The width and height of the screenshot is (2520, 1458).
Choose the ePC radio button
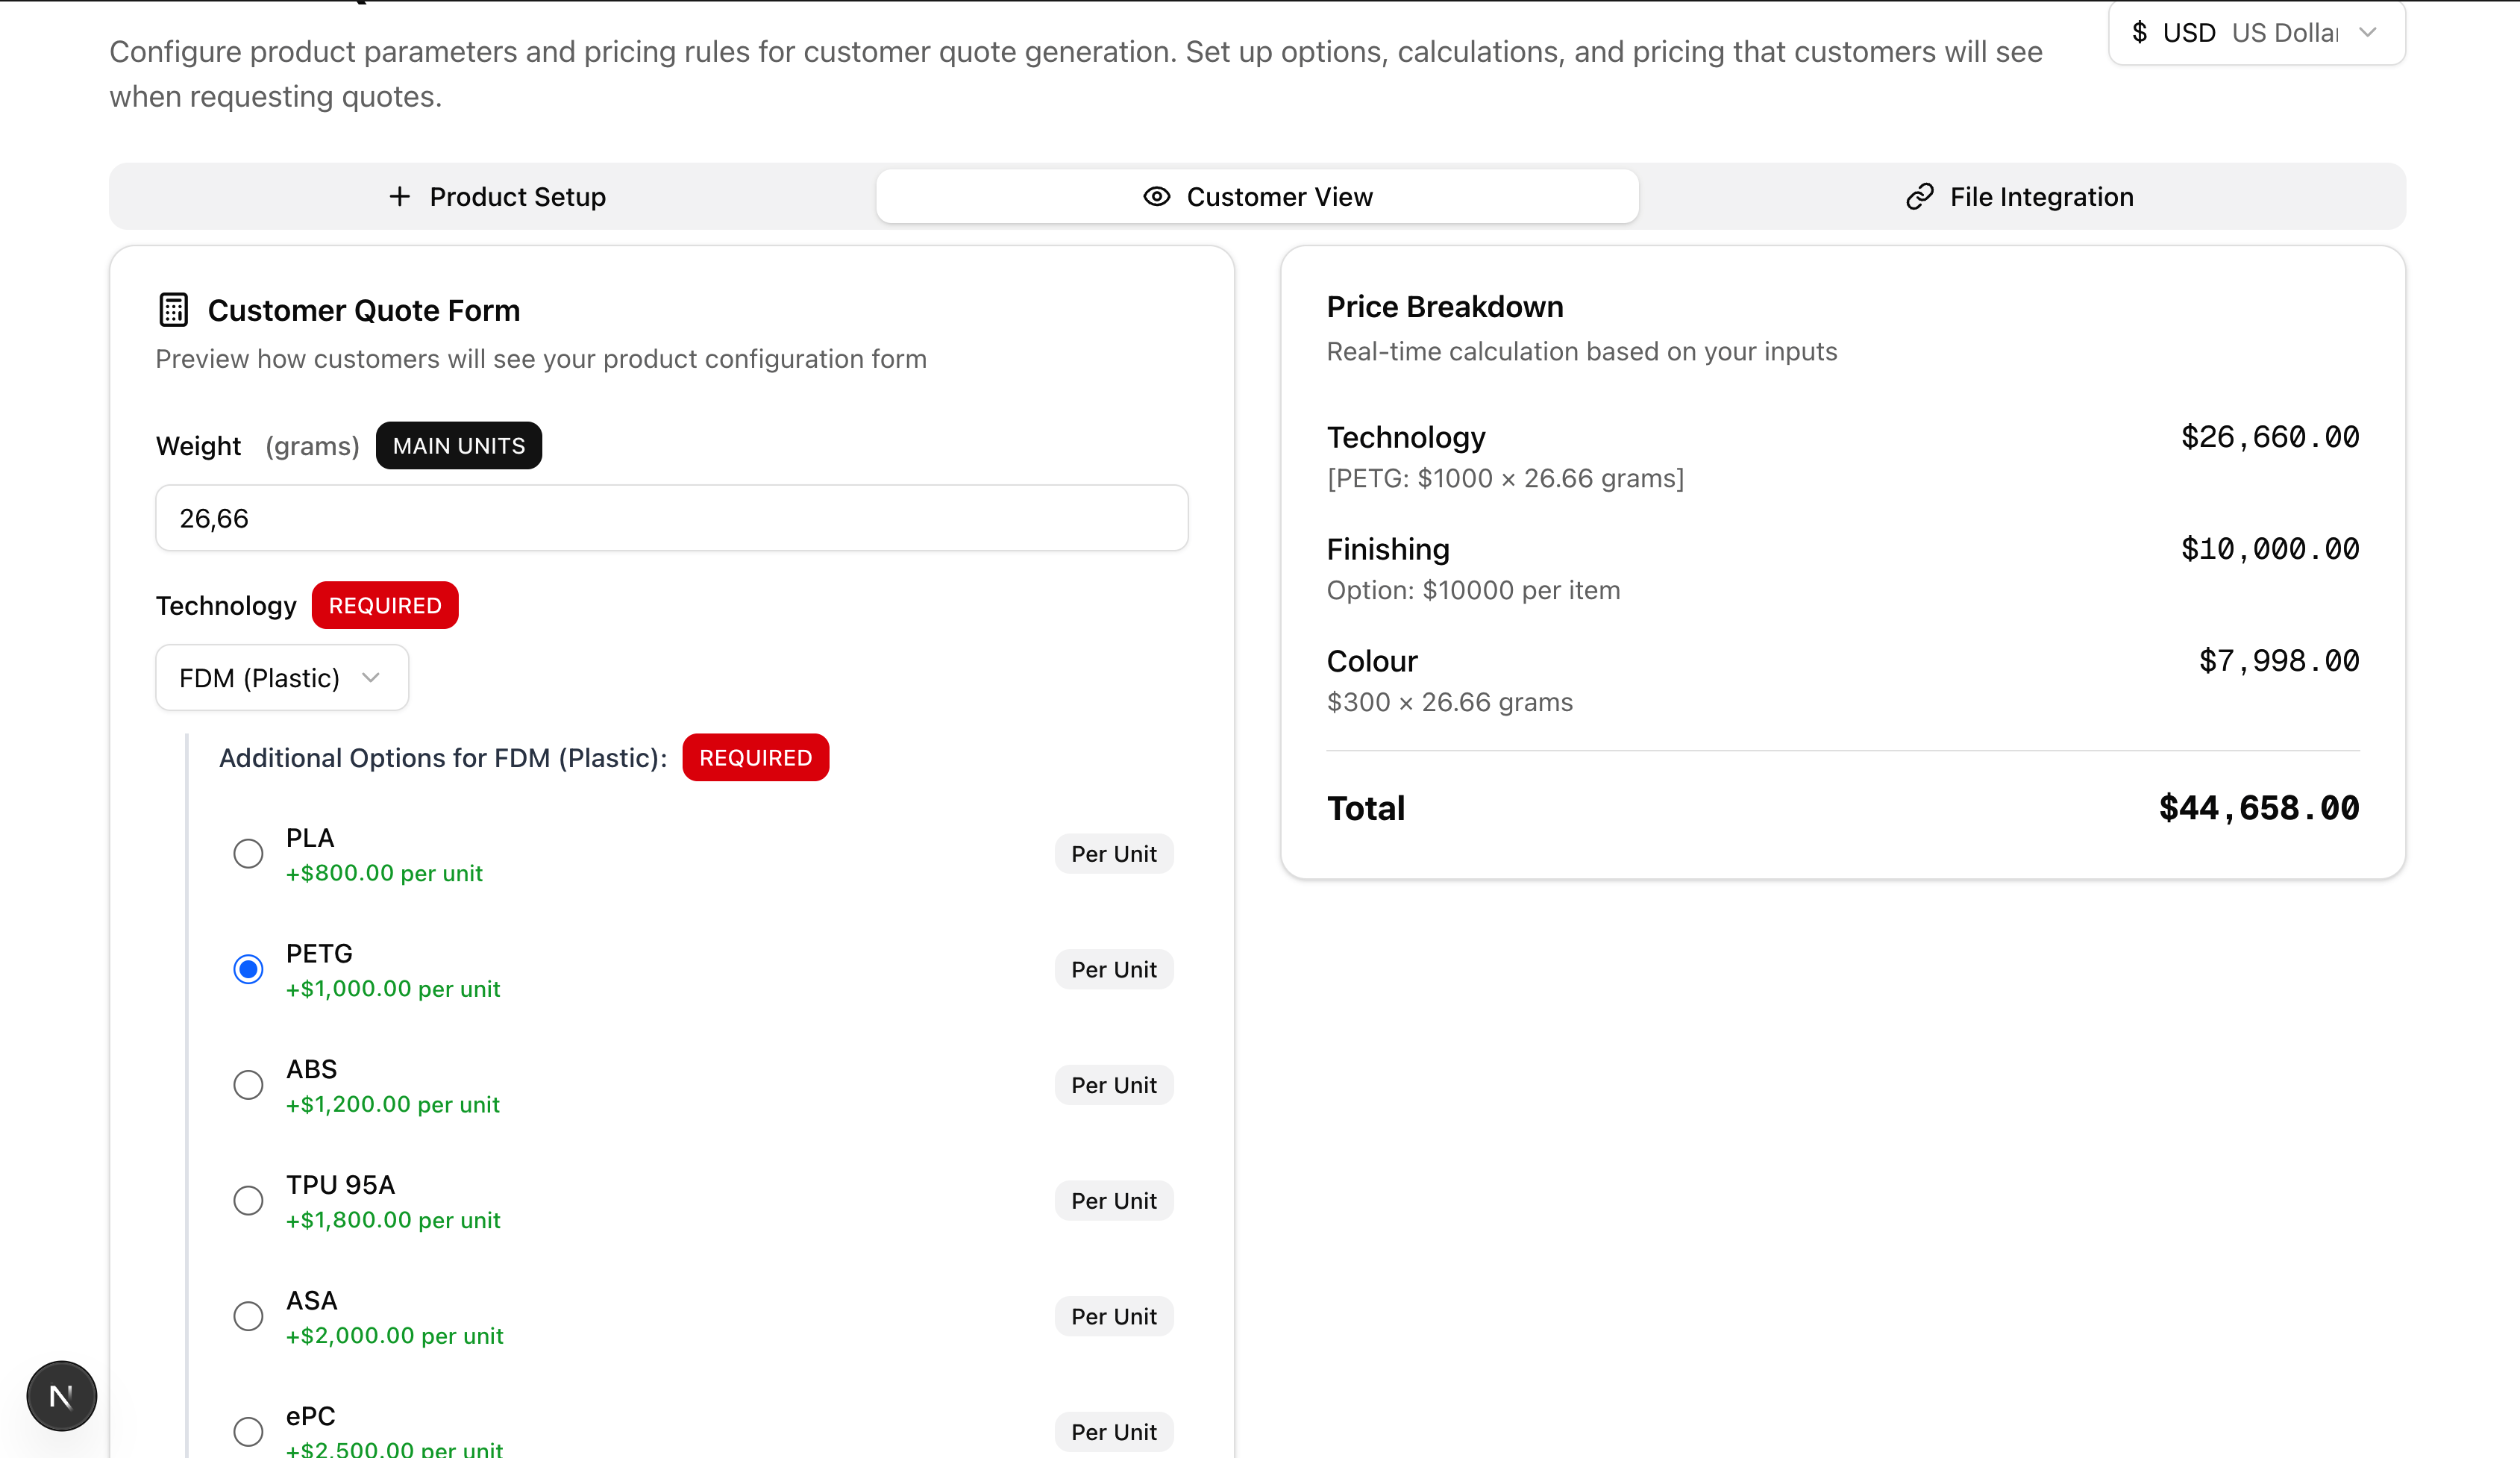click(x=248, y=1431)
